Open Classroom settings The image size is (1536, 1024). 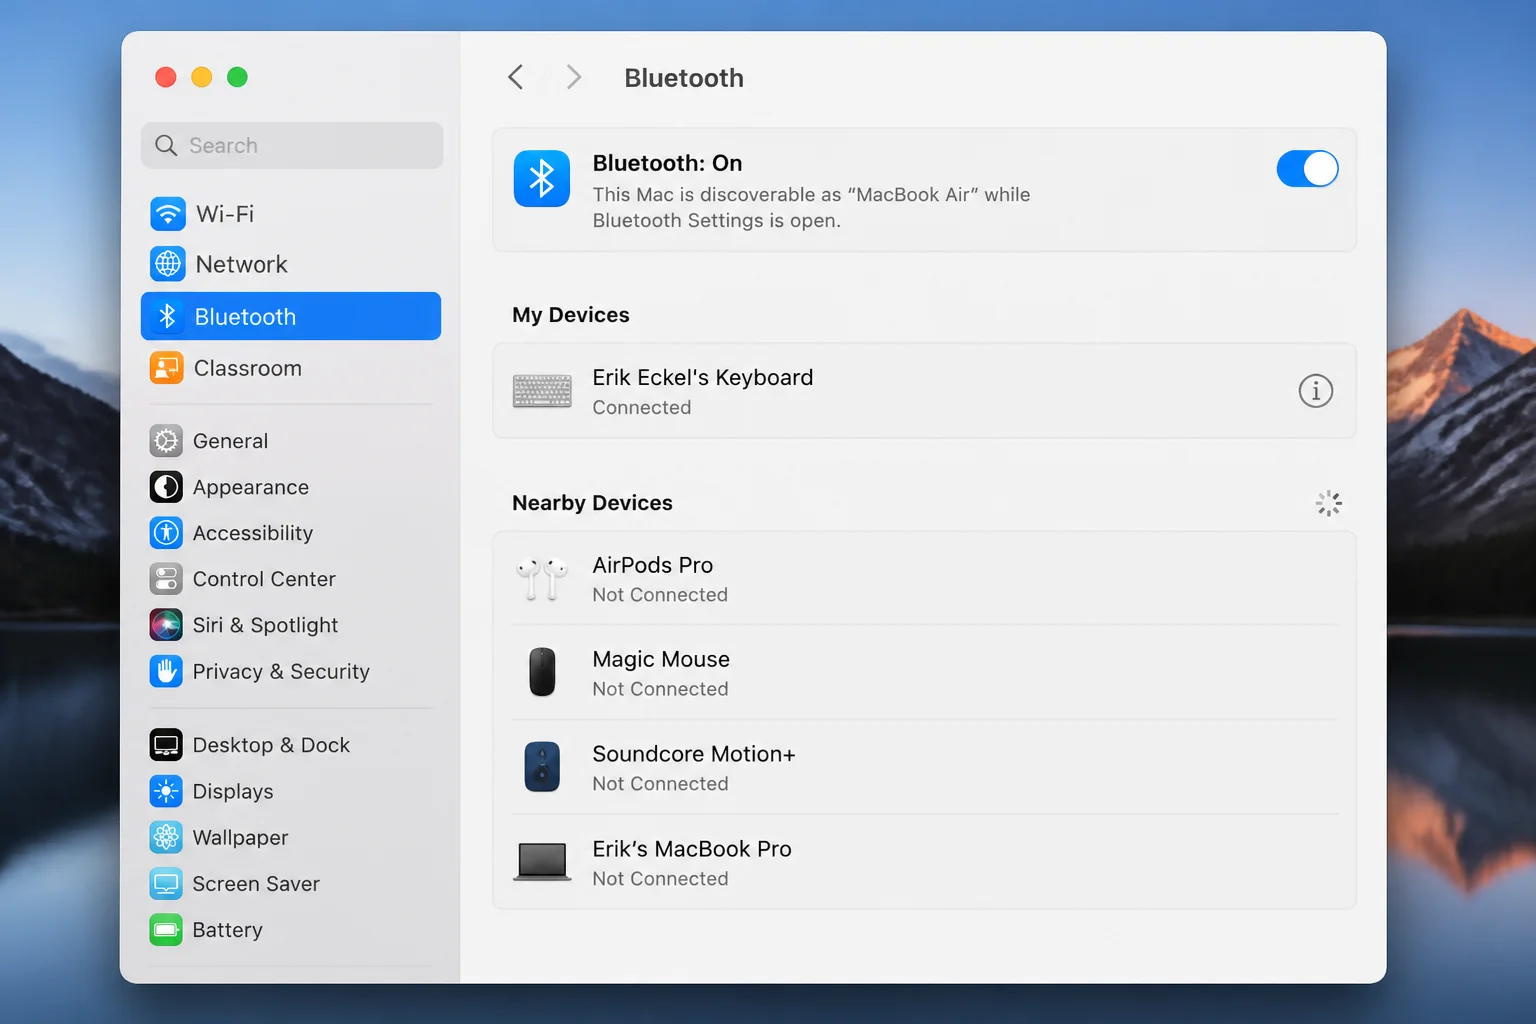(x=291, y=368)
